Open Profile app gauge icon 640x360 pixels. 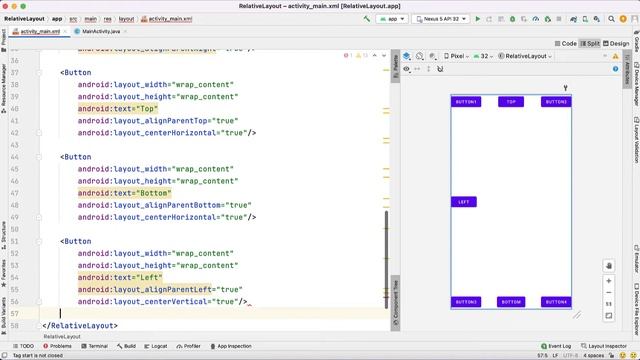pyautogui.click(x=536, y=19)
